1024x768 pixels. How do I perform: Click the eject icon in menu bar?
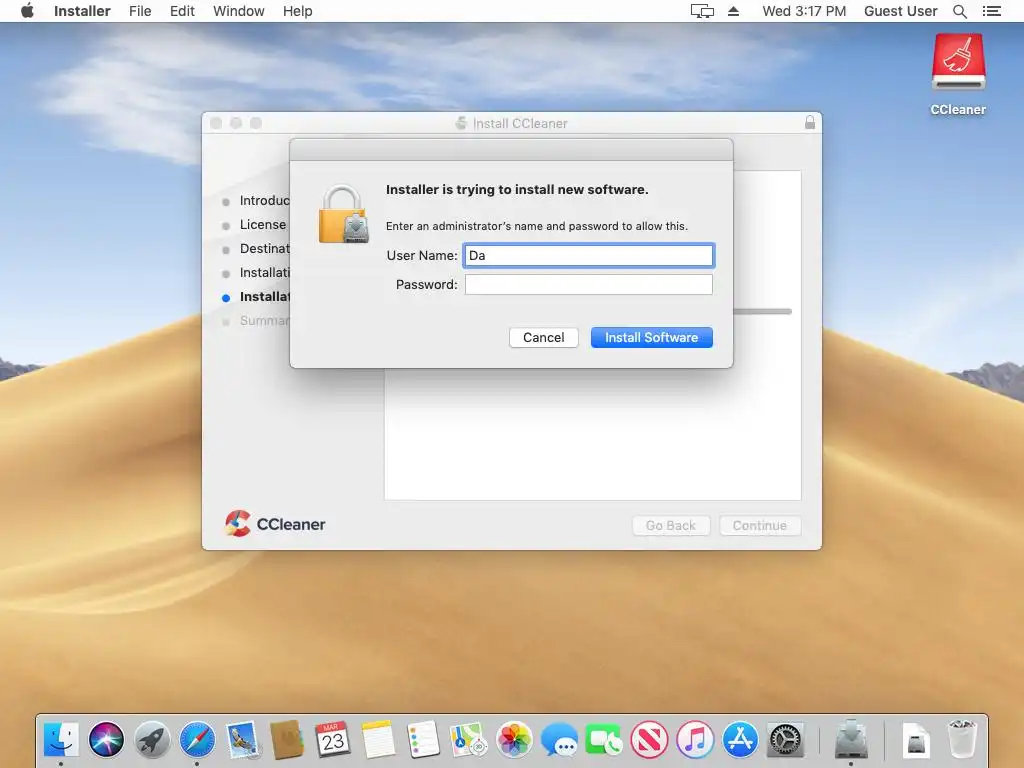[x=733, y=11]
